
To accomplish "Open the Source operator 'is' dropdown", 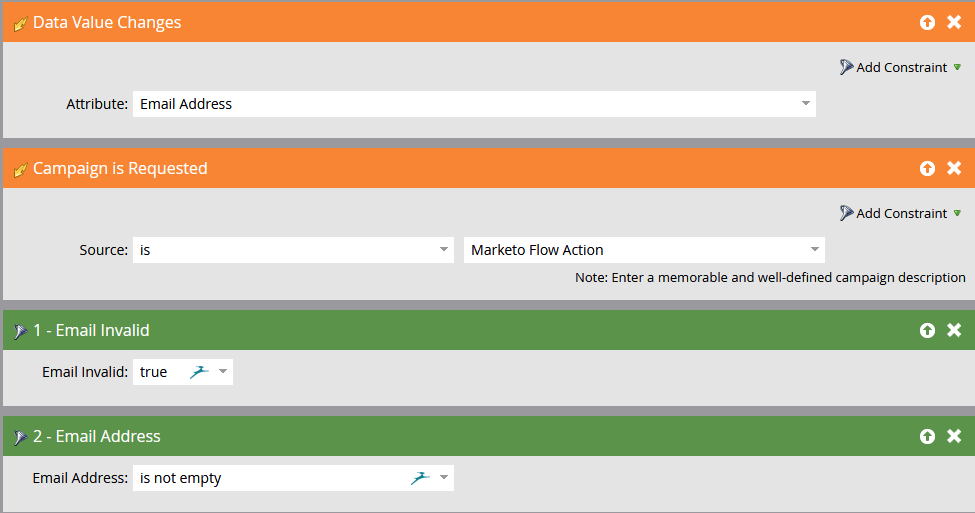I will click(443, 250).
